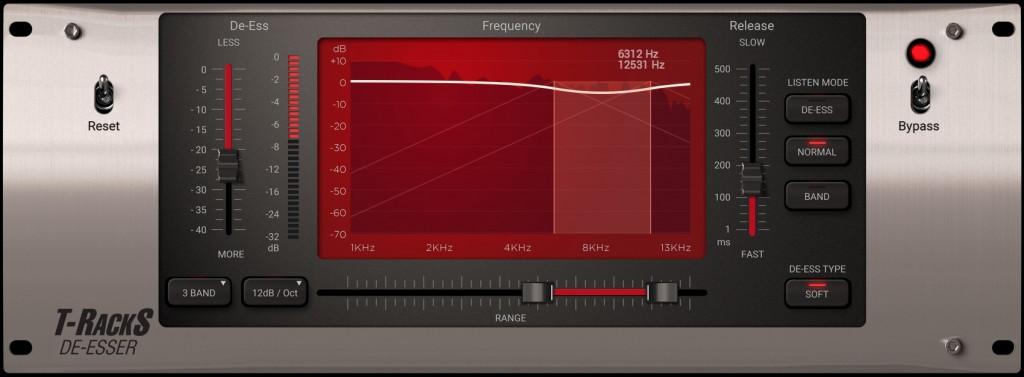
Task: Click the 1KHz axis label
Action: point(362,248)
